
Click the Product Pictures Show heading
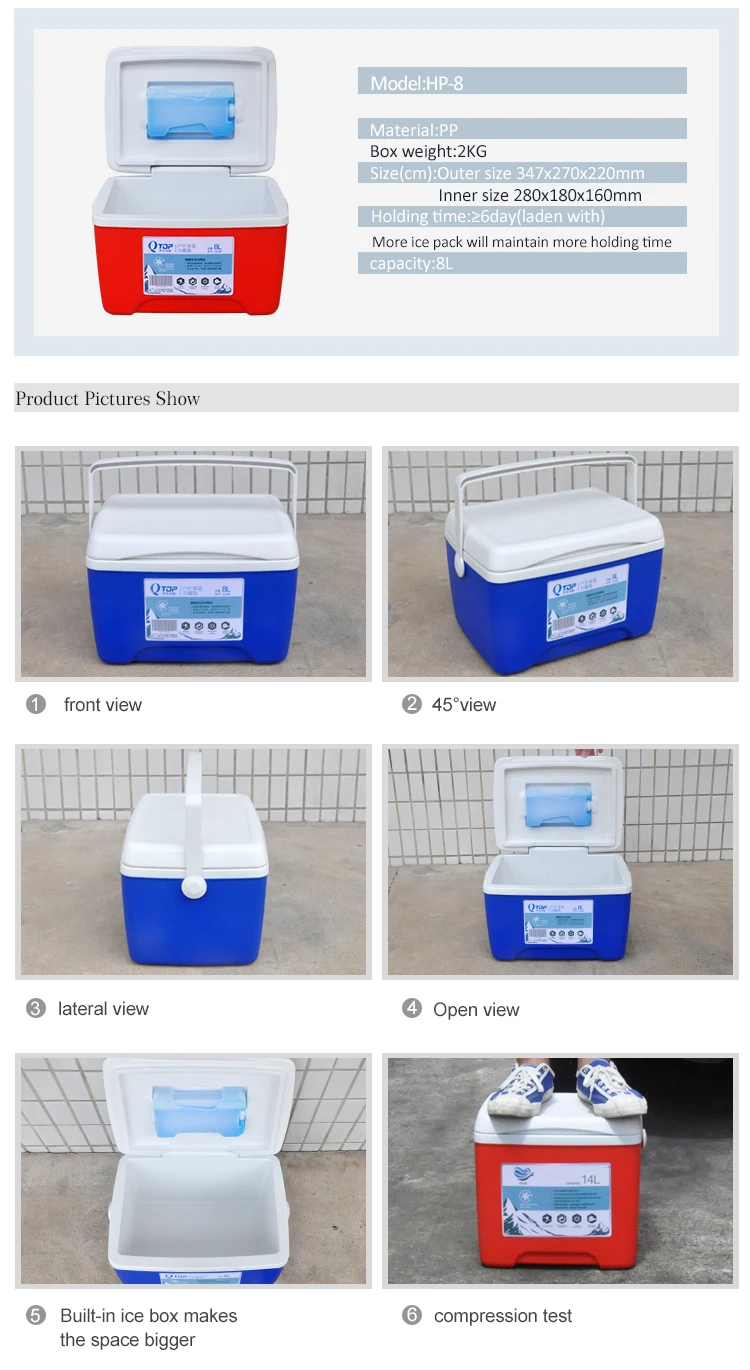[x=108, y=398]
